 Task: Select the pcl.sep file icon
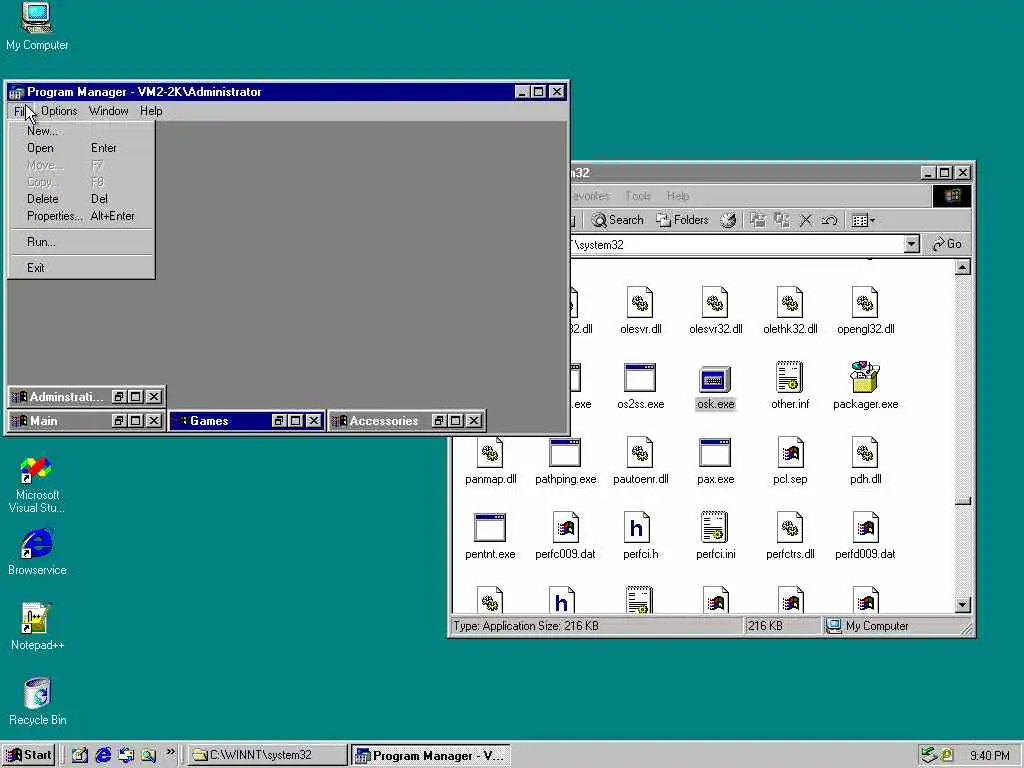pos(790,460)
